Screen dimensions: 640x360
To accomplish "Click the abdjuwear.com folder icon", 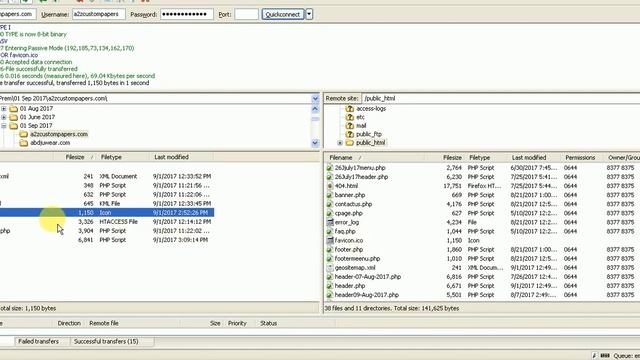I will tap(24, 143).
